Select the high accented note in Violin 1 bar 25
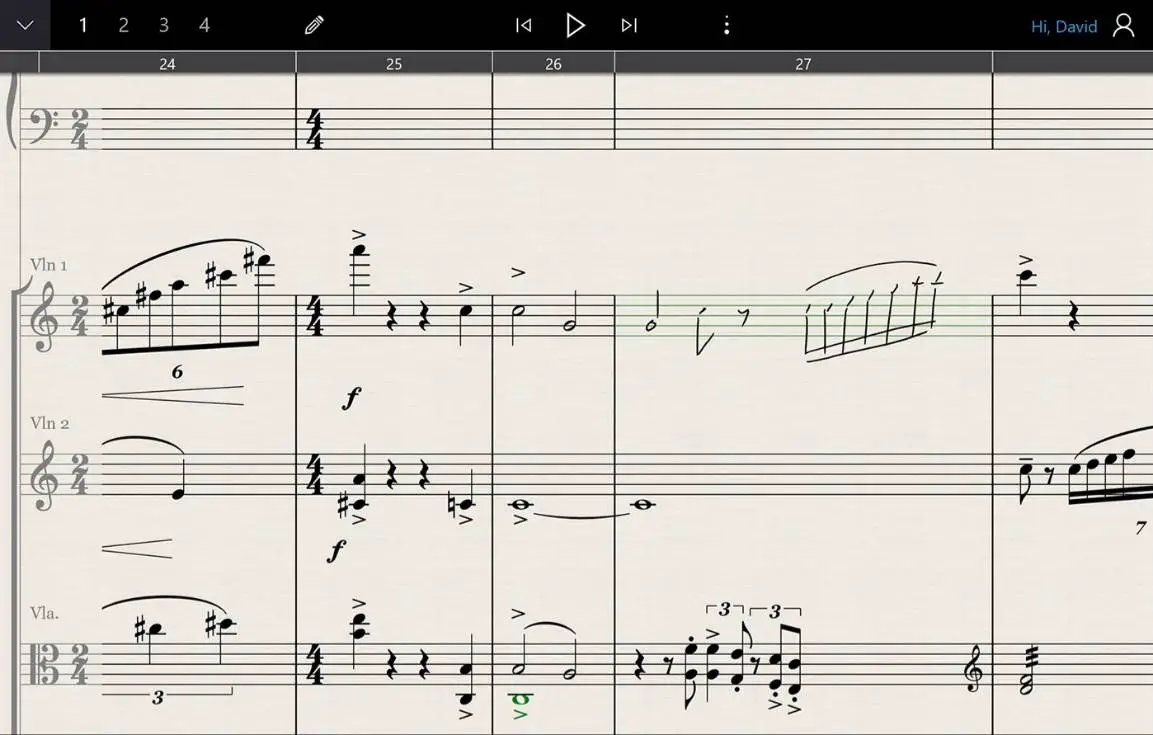Viewport: 1153px width, 735px height. (x=358, y=251)
